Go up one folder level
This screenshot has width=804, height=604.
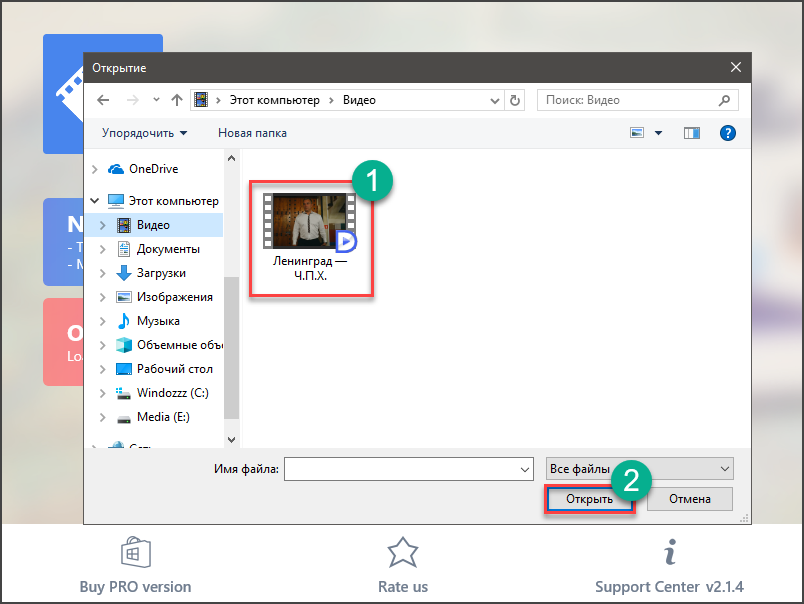point(177,100)
